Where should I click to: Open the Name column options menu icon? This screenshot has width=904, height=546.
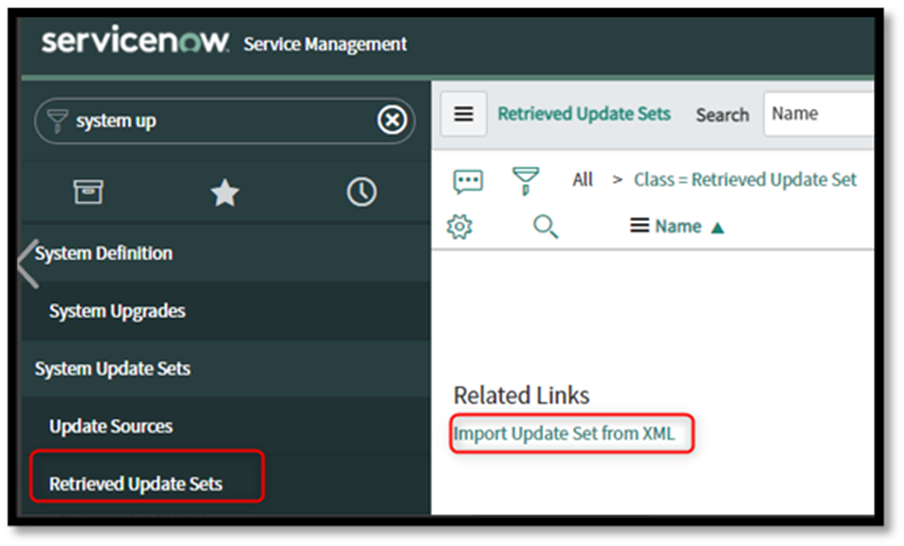tap(640, 227)
